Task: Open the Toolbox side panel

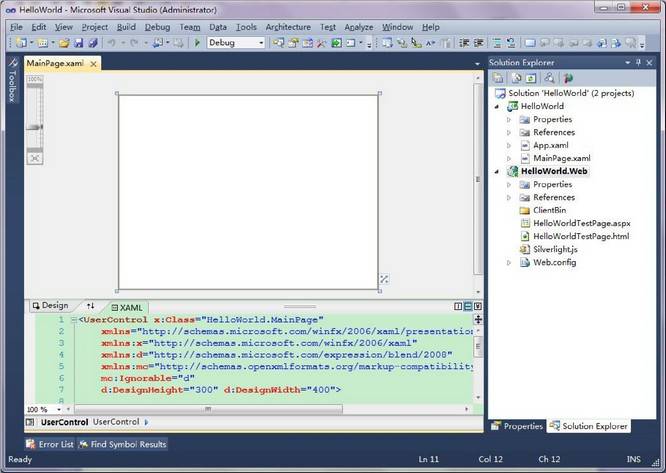Action: (x=13, y=81)
